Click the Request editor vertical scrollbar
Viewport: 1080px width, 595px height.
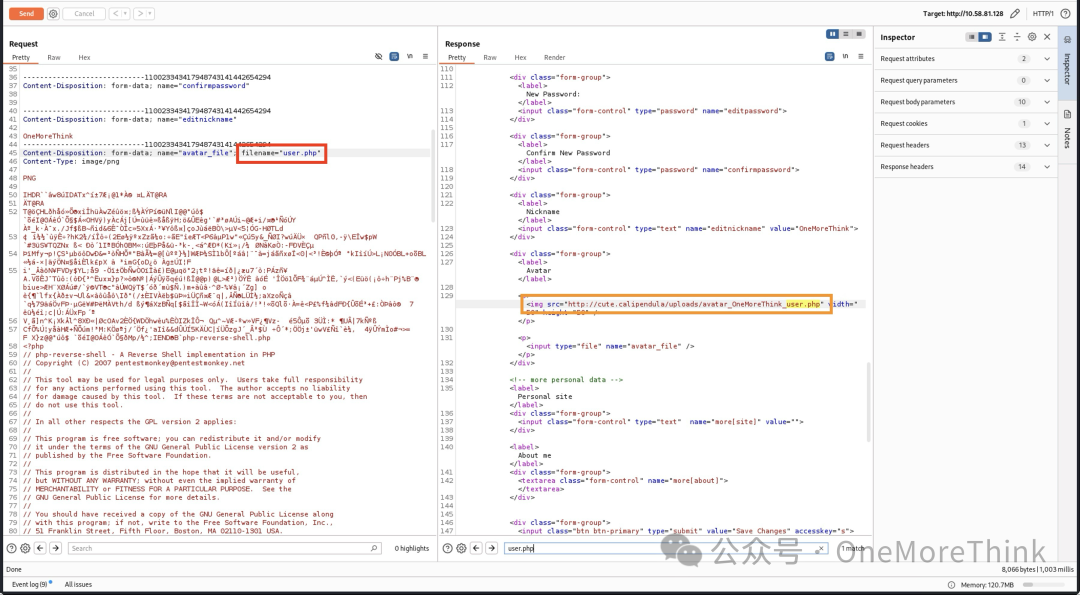click(x=433, y=176)
